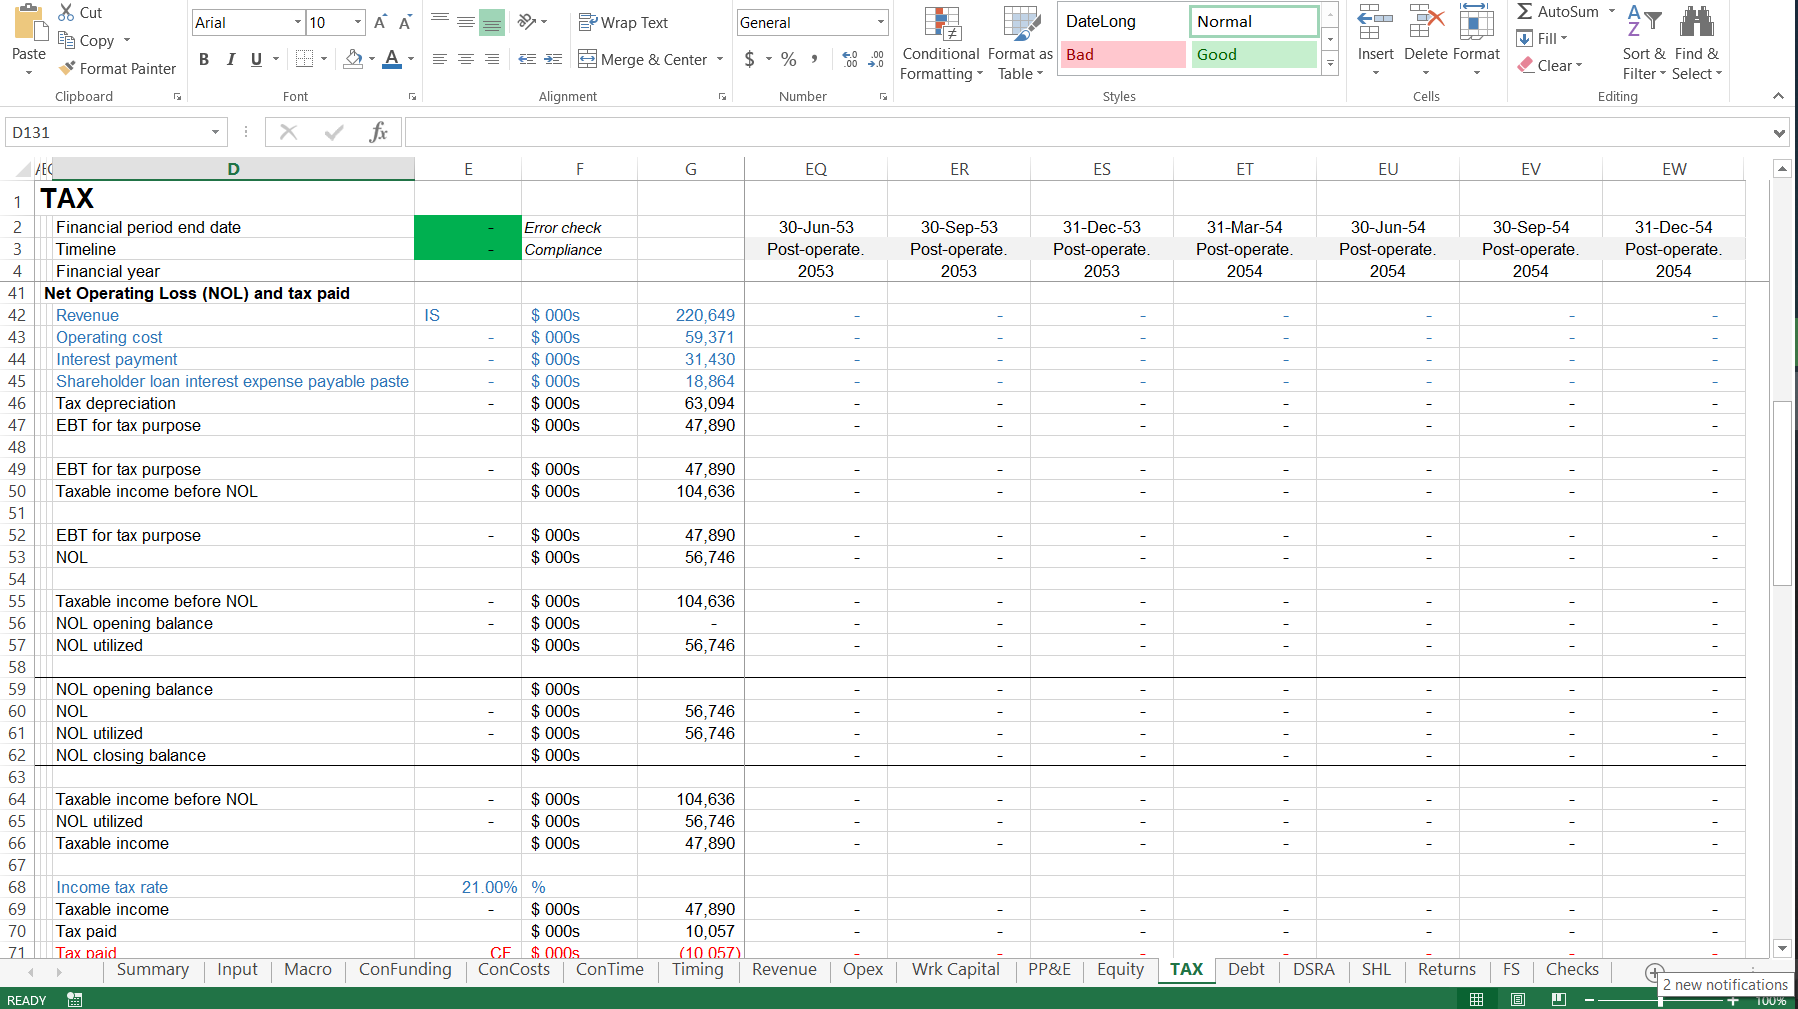Click the Copy icon

coord(67,40)
